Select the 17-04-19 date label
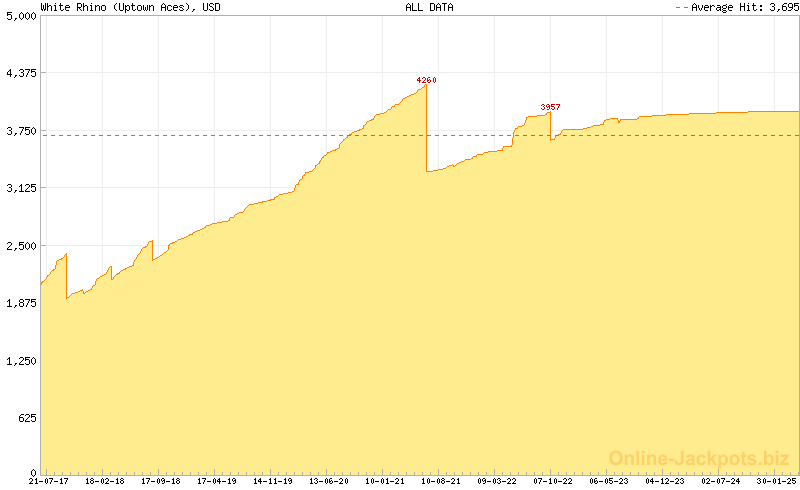The image size is (800, 490). tap(216, 481)
